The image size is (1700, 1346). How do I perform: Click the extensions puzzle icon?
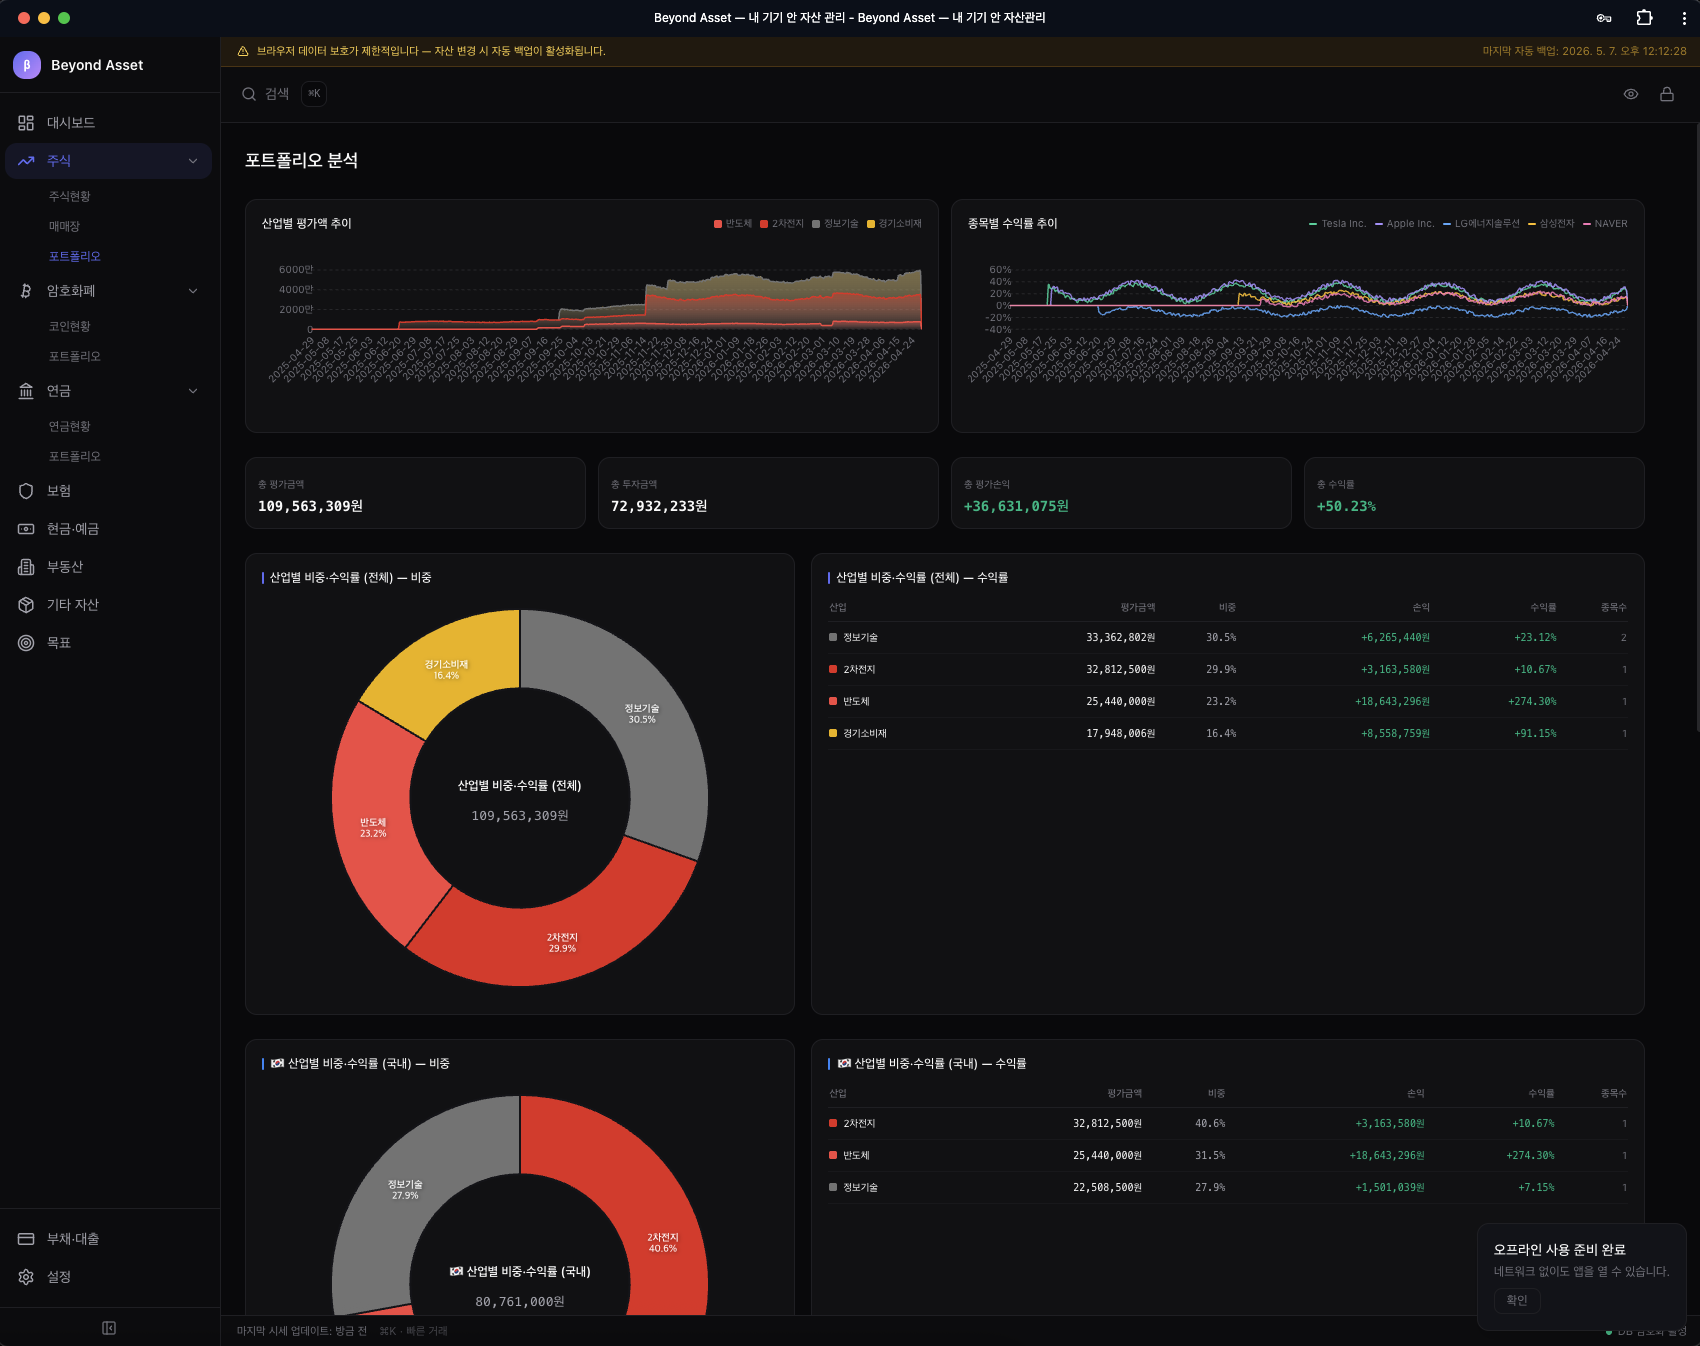pos(1644,18)
